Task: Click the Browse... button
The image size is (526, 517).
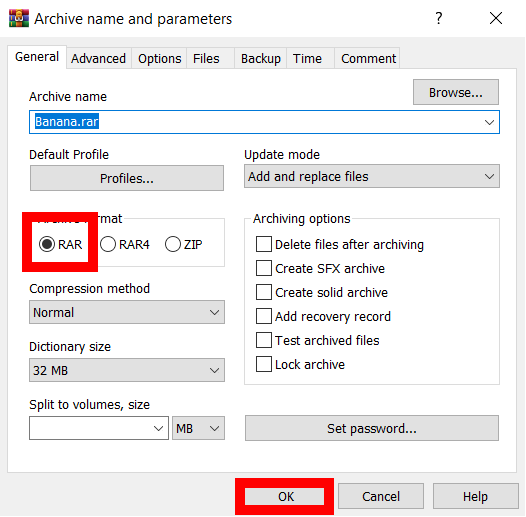Action: [x=456, y=92]
